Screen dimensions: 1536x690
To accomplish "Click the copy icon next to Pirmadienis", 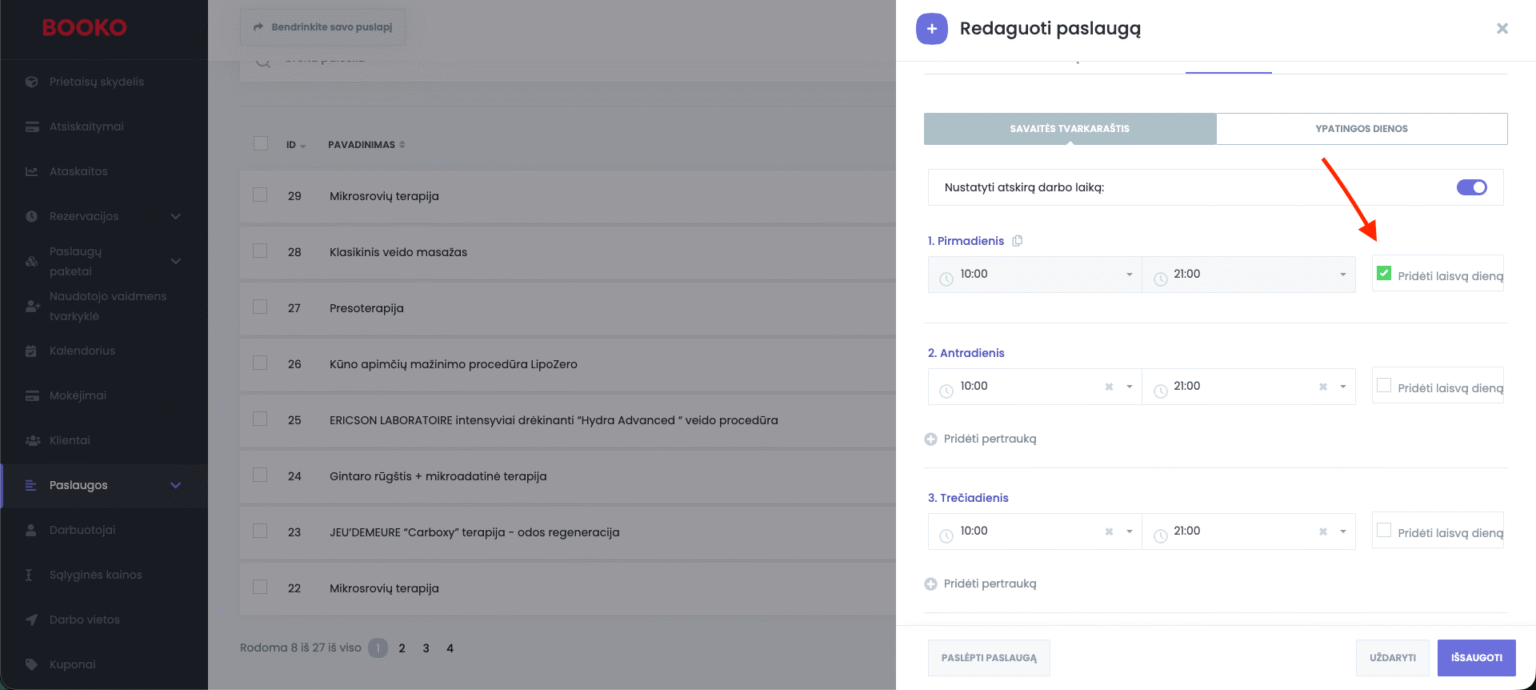I will 1017,241.
